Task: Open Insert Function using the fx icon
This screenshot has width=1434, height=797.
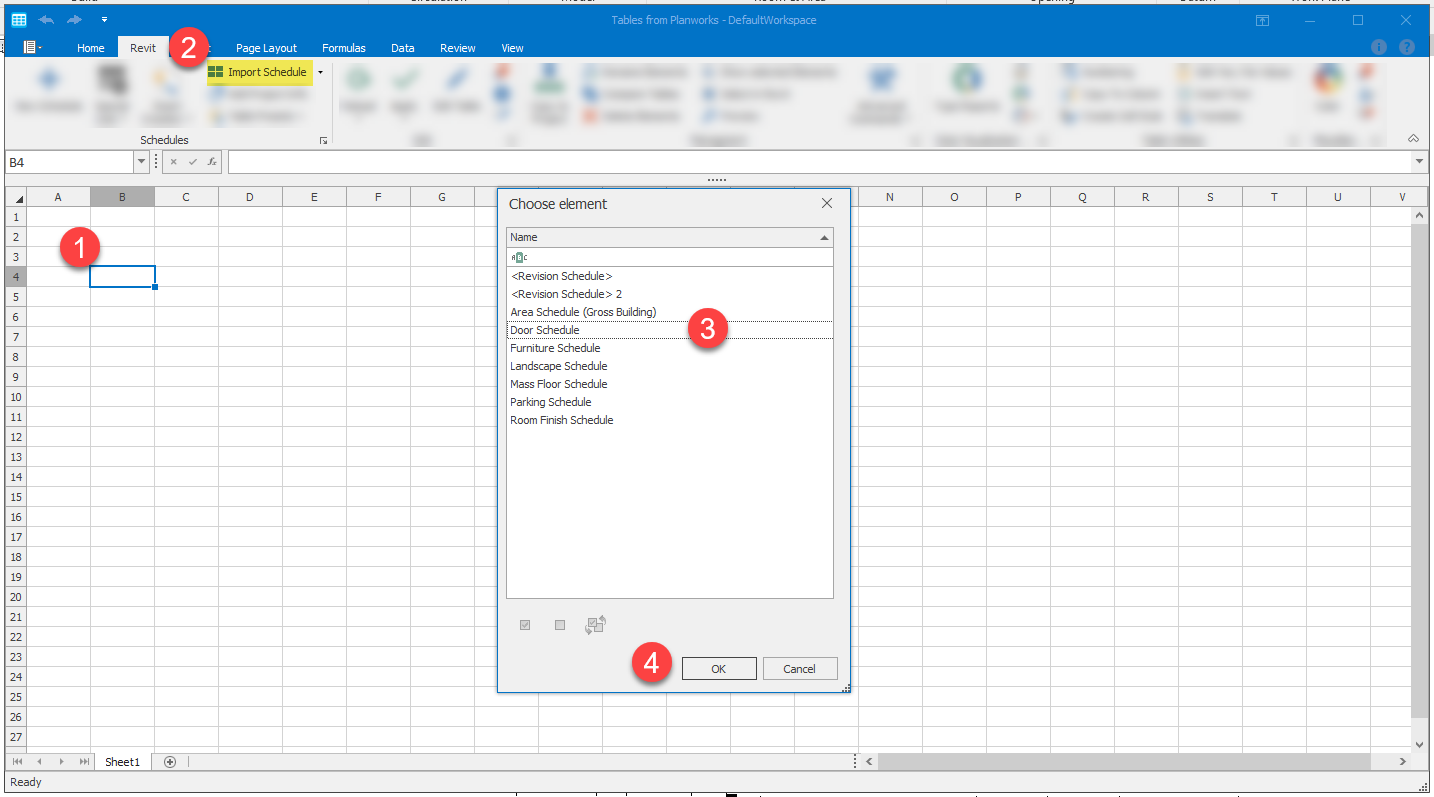Action: coord(212,162)
